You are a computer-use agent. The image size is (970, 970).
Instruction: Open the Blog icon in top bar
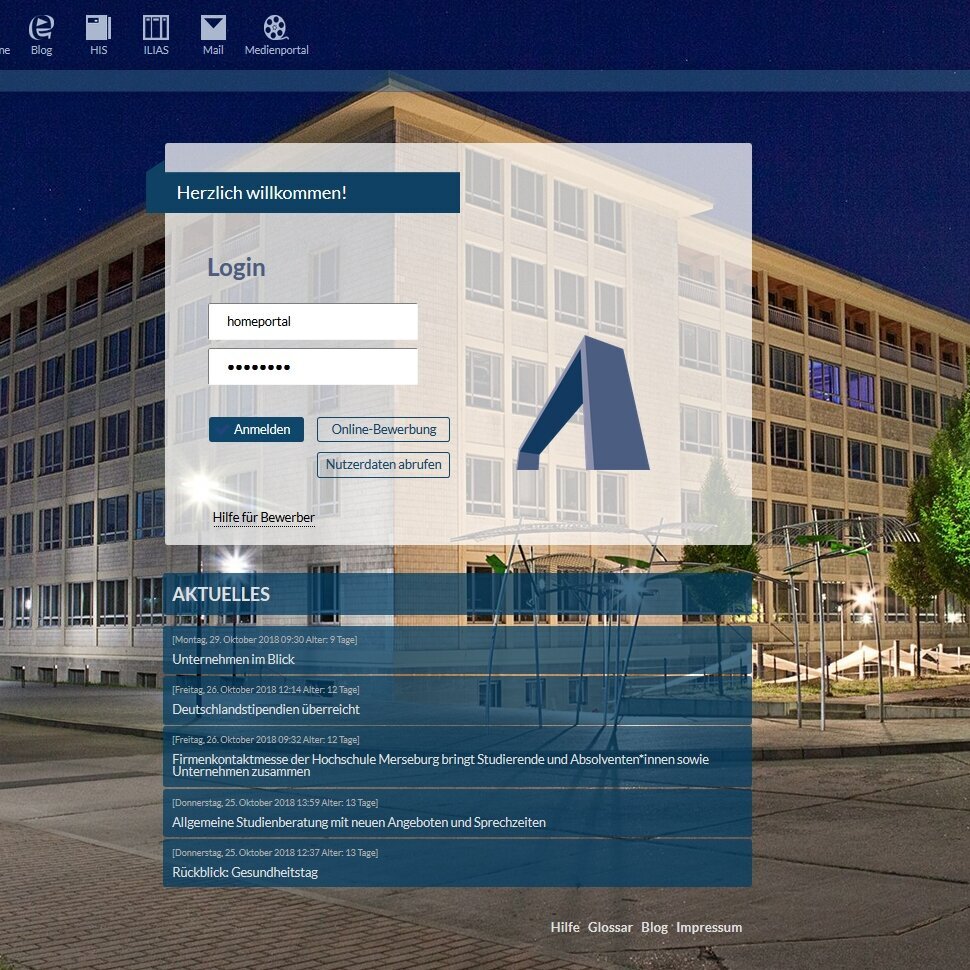(41, 29)
